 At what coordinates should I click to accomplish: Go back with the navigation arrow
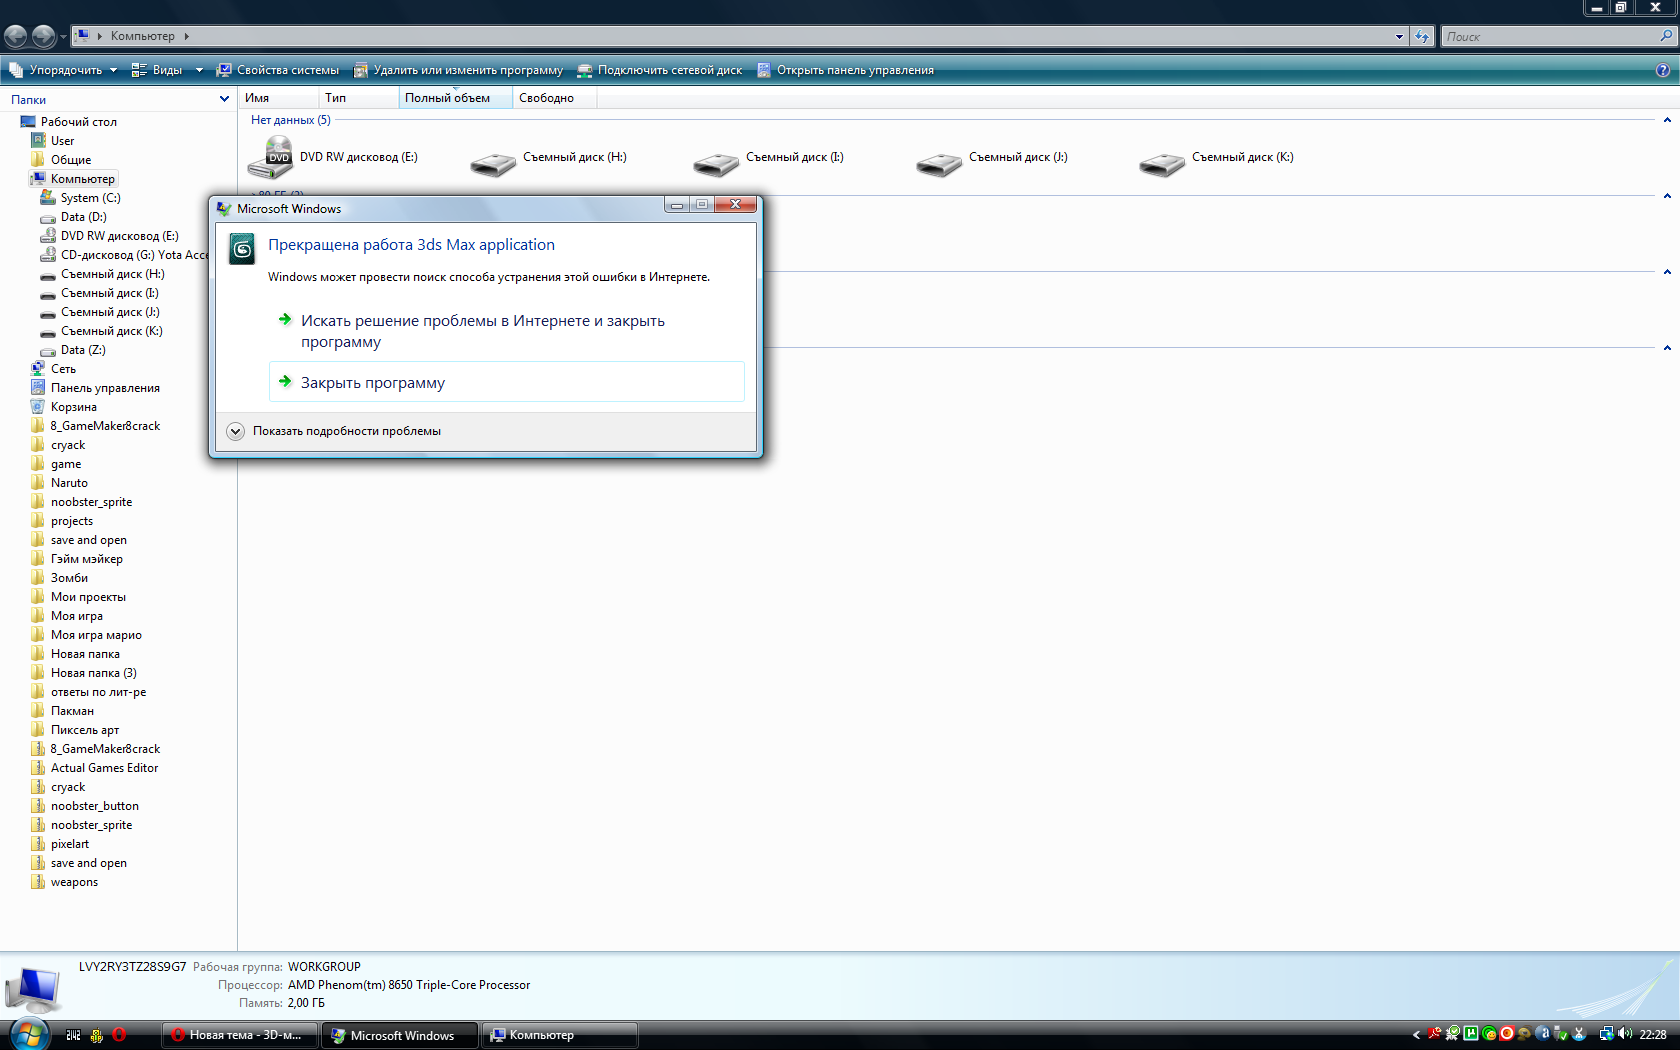(16, 36)
